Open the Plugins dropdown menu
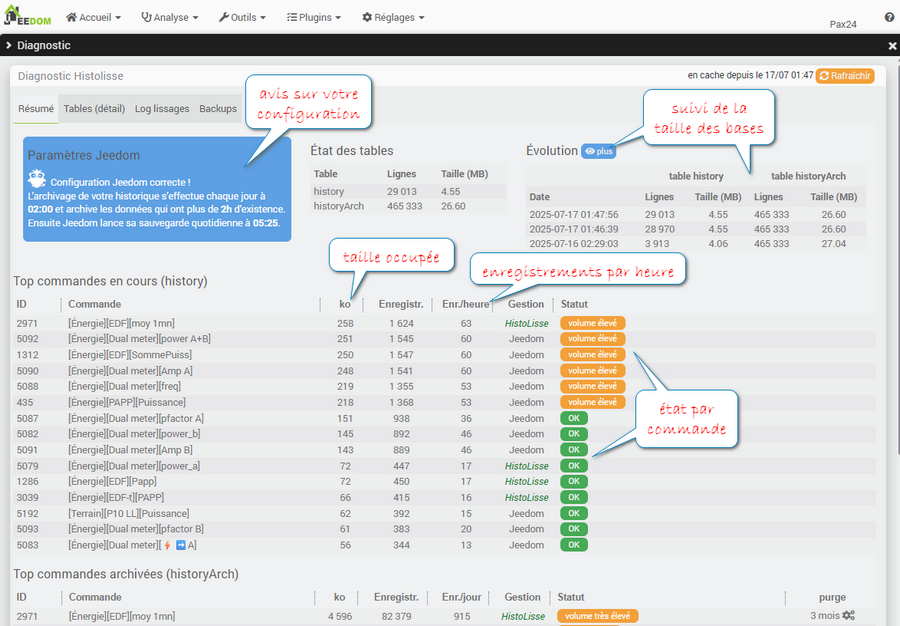900x626 pixels. (314, 17)
